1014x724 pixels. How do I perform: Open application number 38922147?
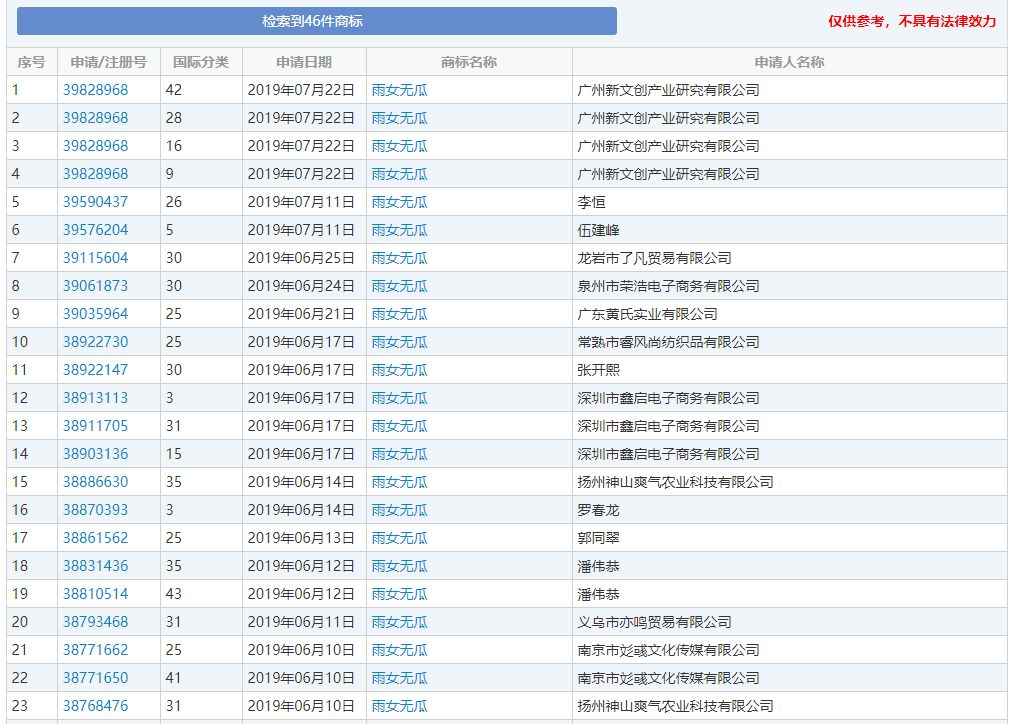tap(96, 370)
